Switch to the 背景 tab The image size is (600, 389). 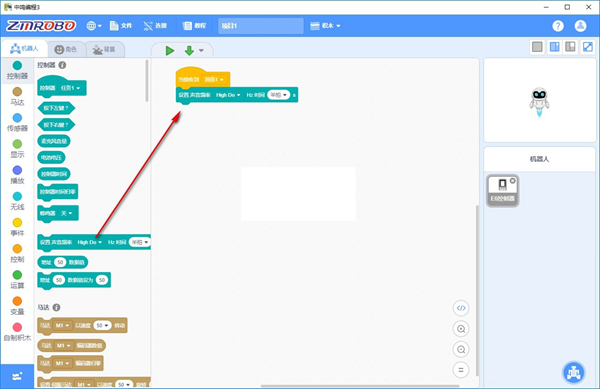(x=104, y=49)
